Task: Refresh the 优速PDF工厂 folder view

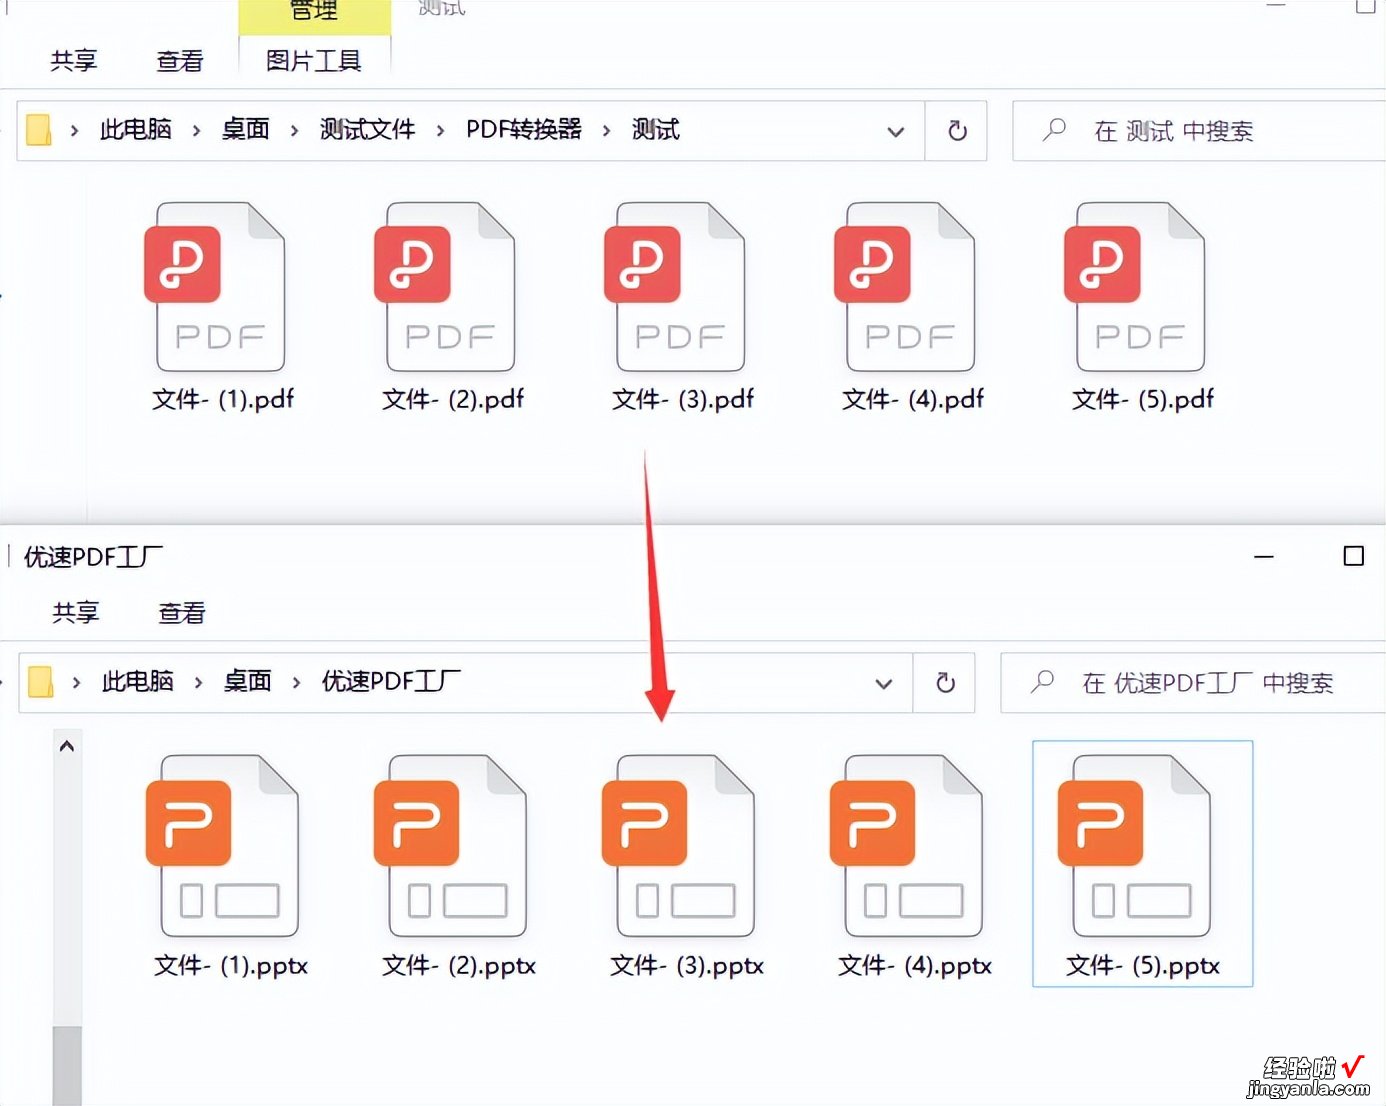Action: [x=945, y=683]
